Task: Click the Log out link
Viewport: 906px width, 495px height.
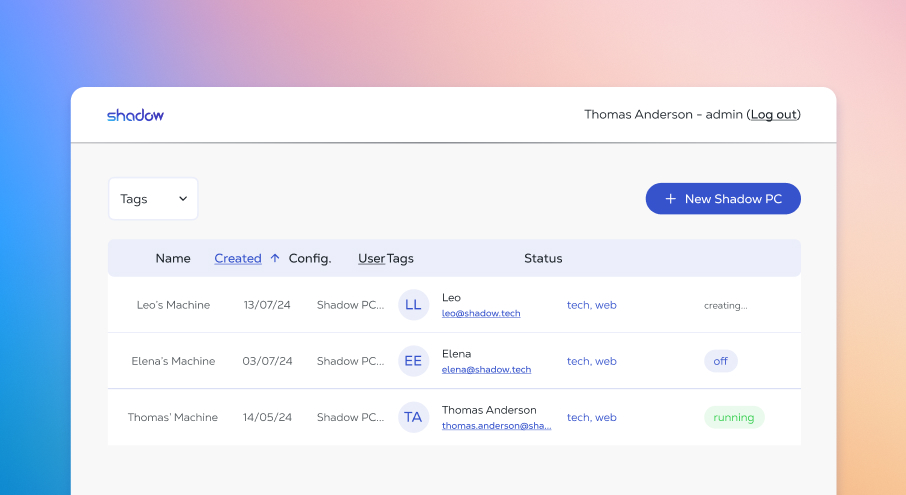Action: pyautogui.click(x=774, y=115)
